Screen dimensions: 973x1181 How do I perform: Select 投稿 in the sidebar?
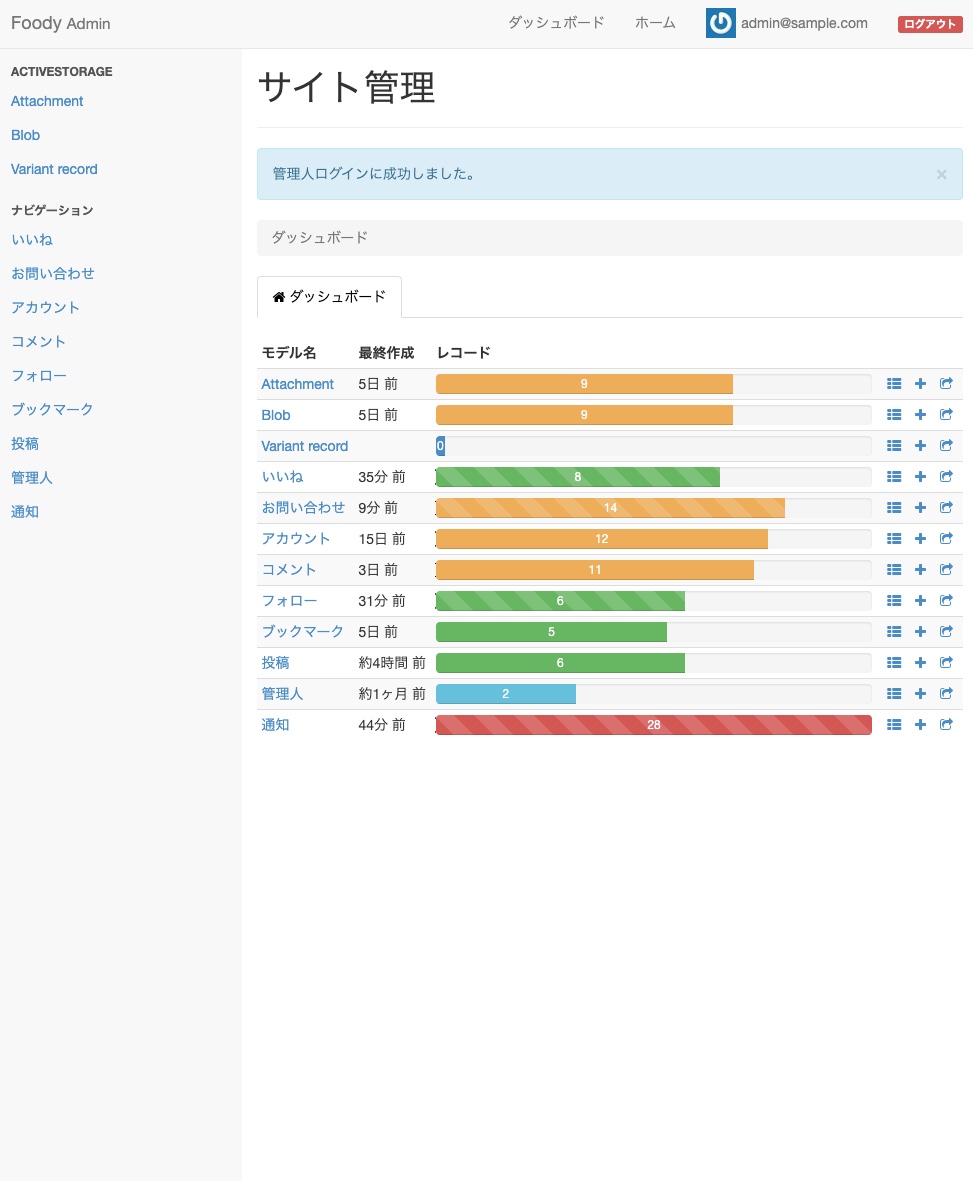click(x=25, y=444)
